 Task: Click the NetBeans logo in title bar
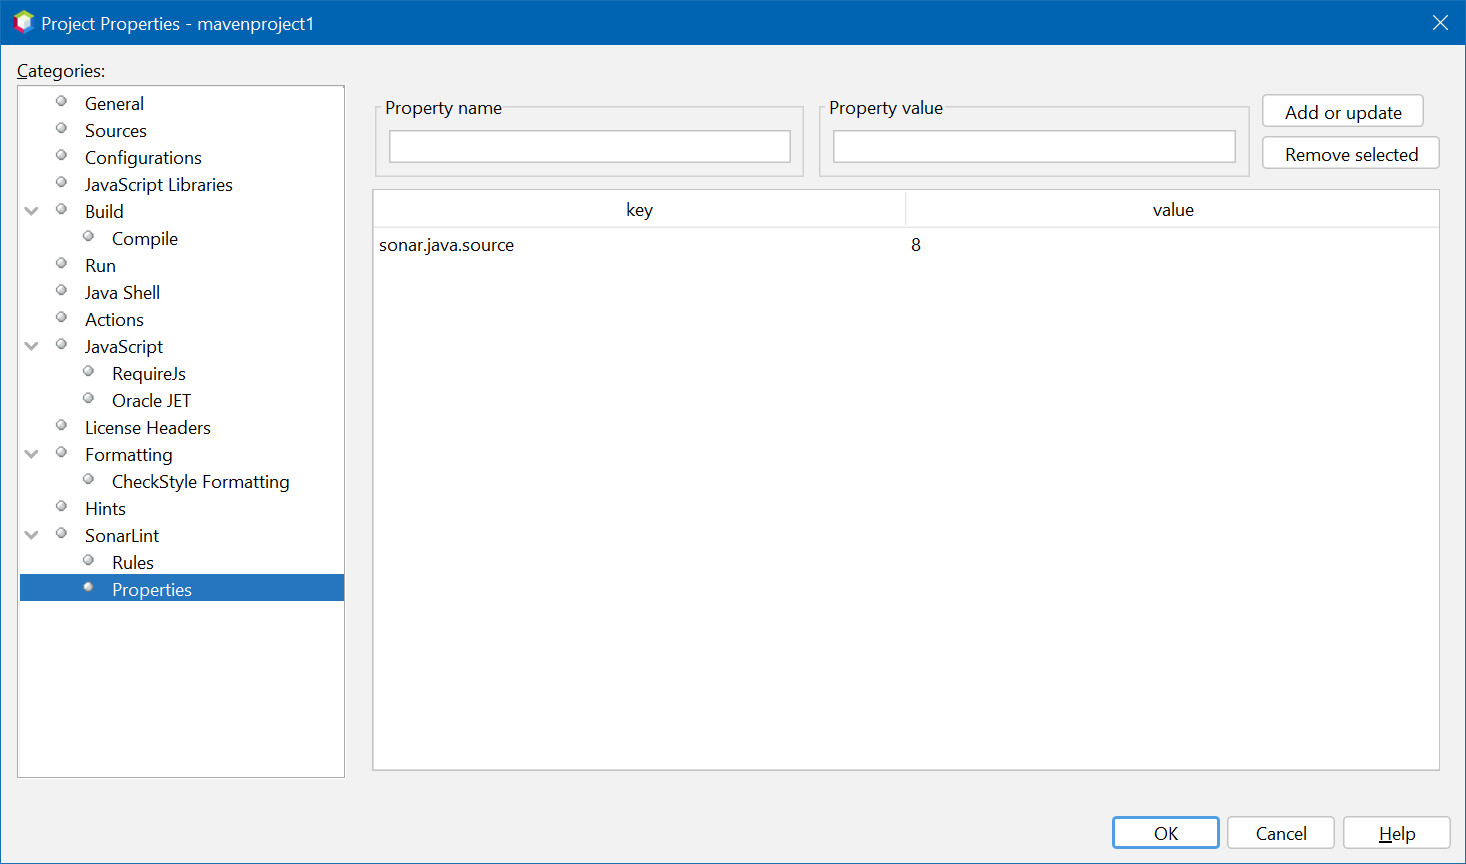pyautogui.click(x=23, y=22)
